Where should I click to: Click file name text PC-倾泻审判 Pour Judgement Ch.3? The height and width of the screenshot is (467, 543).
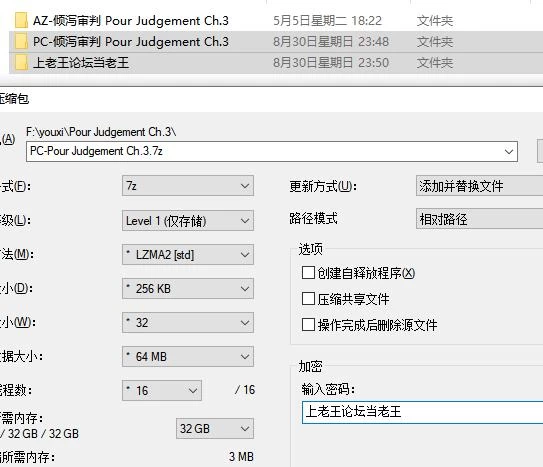(x=131, y=42)
